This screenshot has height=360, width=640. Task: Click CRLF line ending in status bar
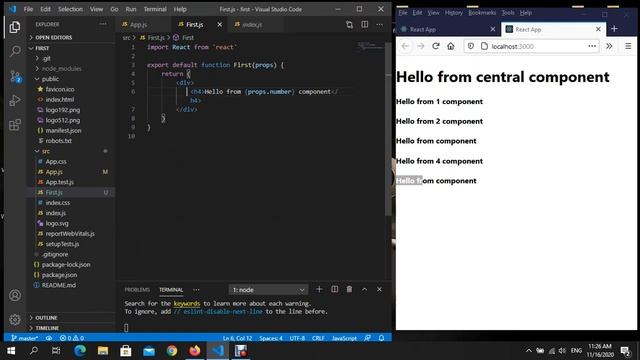[318, 338]
